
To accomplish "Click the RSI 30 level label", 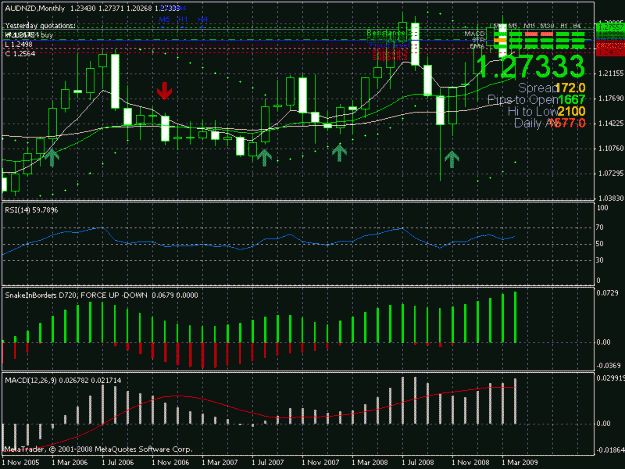I will point(599,260).
